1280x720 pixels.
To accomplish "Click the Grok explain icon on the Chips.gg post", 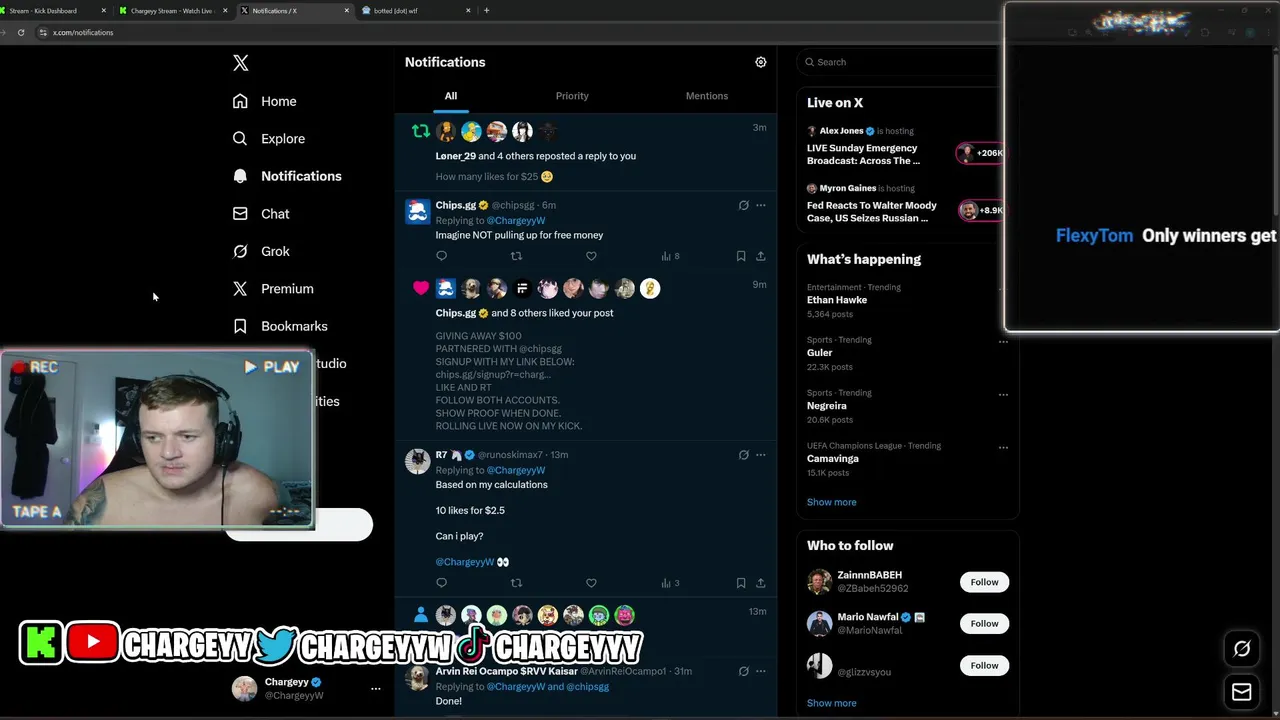I will click(743, 205).
